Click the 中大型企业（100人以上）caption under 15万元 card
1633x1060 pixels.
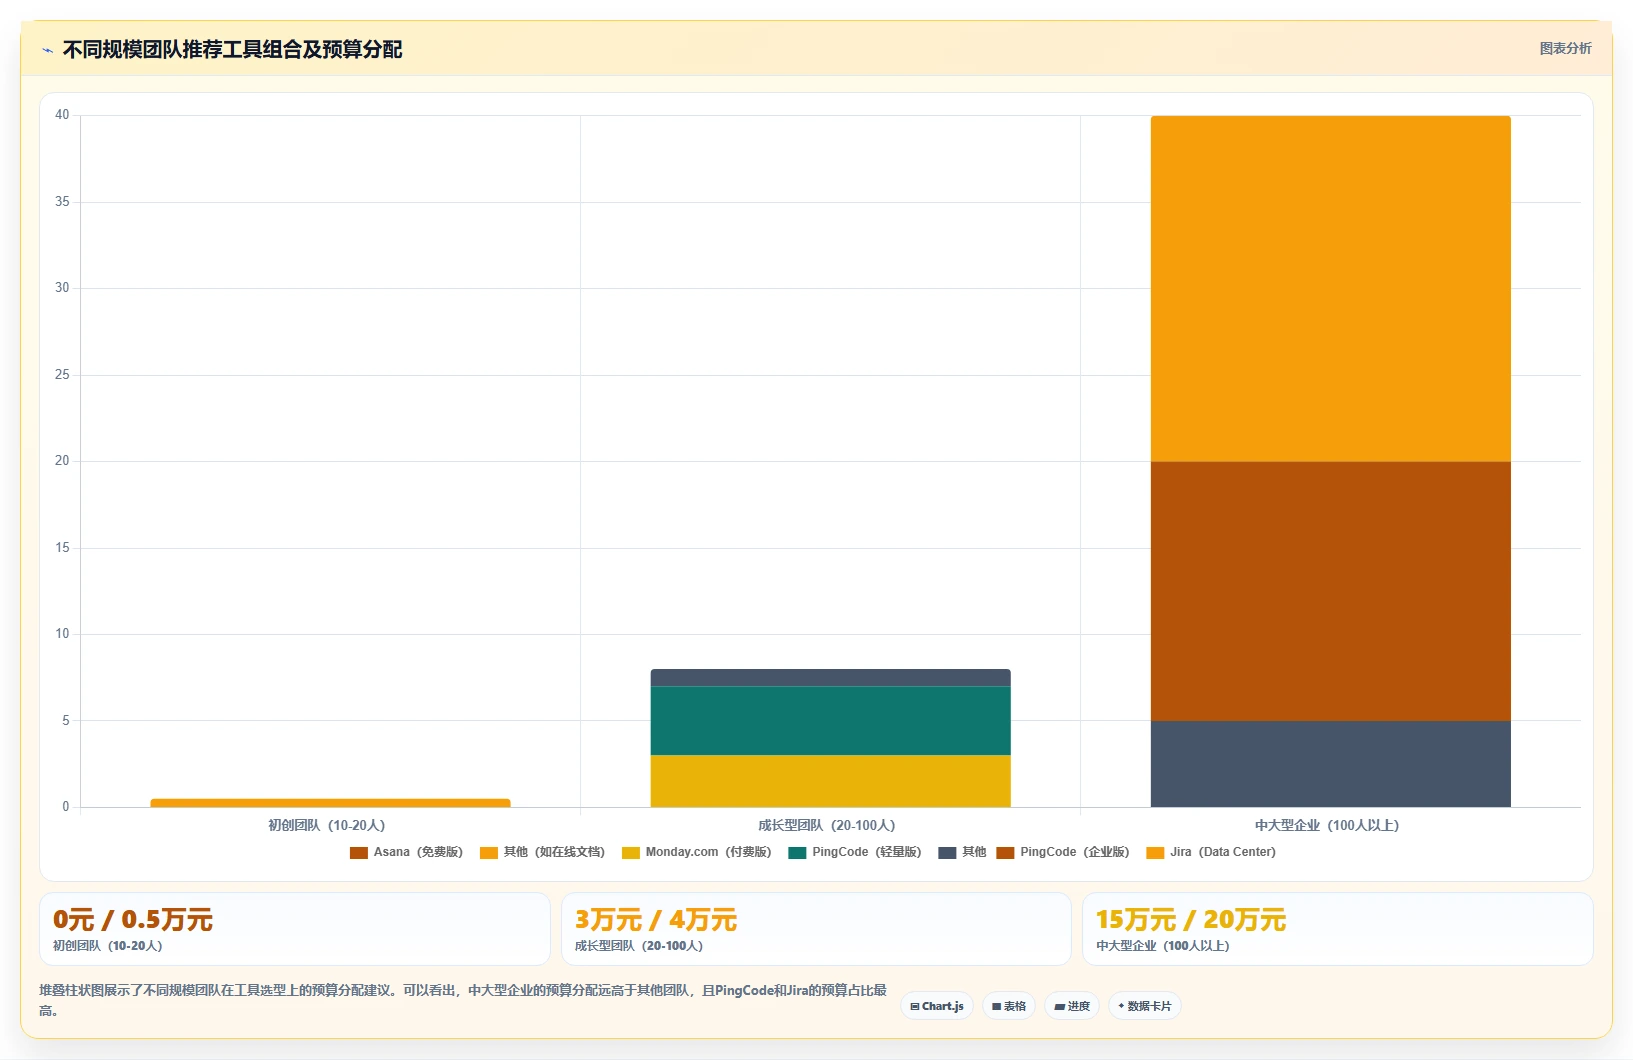[1163, 946]
